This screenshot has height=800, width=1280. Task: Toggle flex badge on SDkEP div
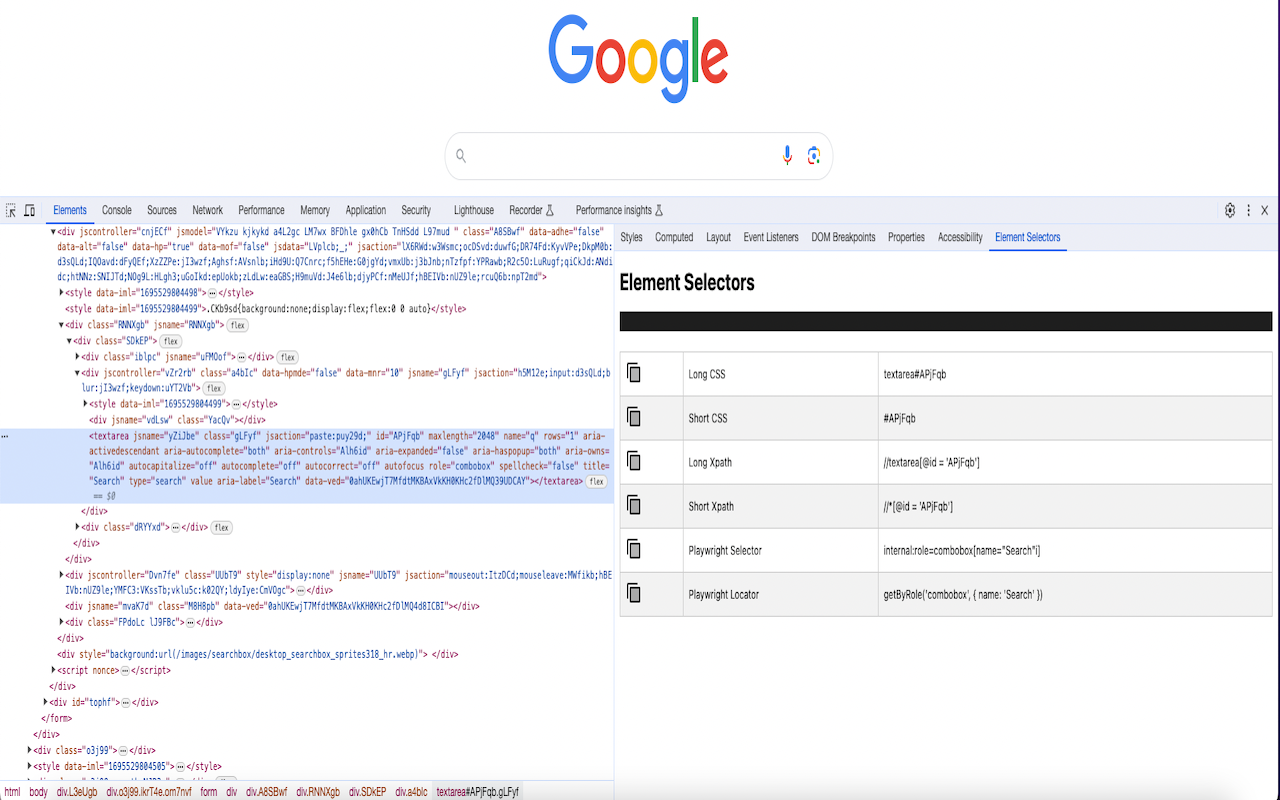pos(171,341)
